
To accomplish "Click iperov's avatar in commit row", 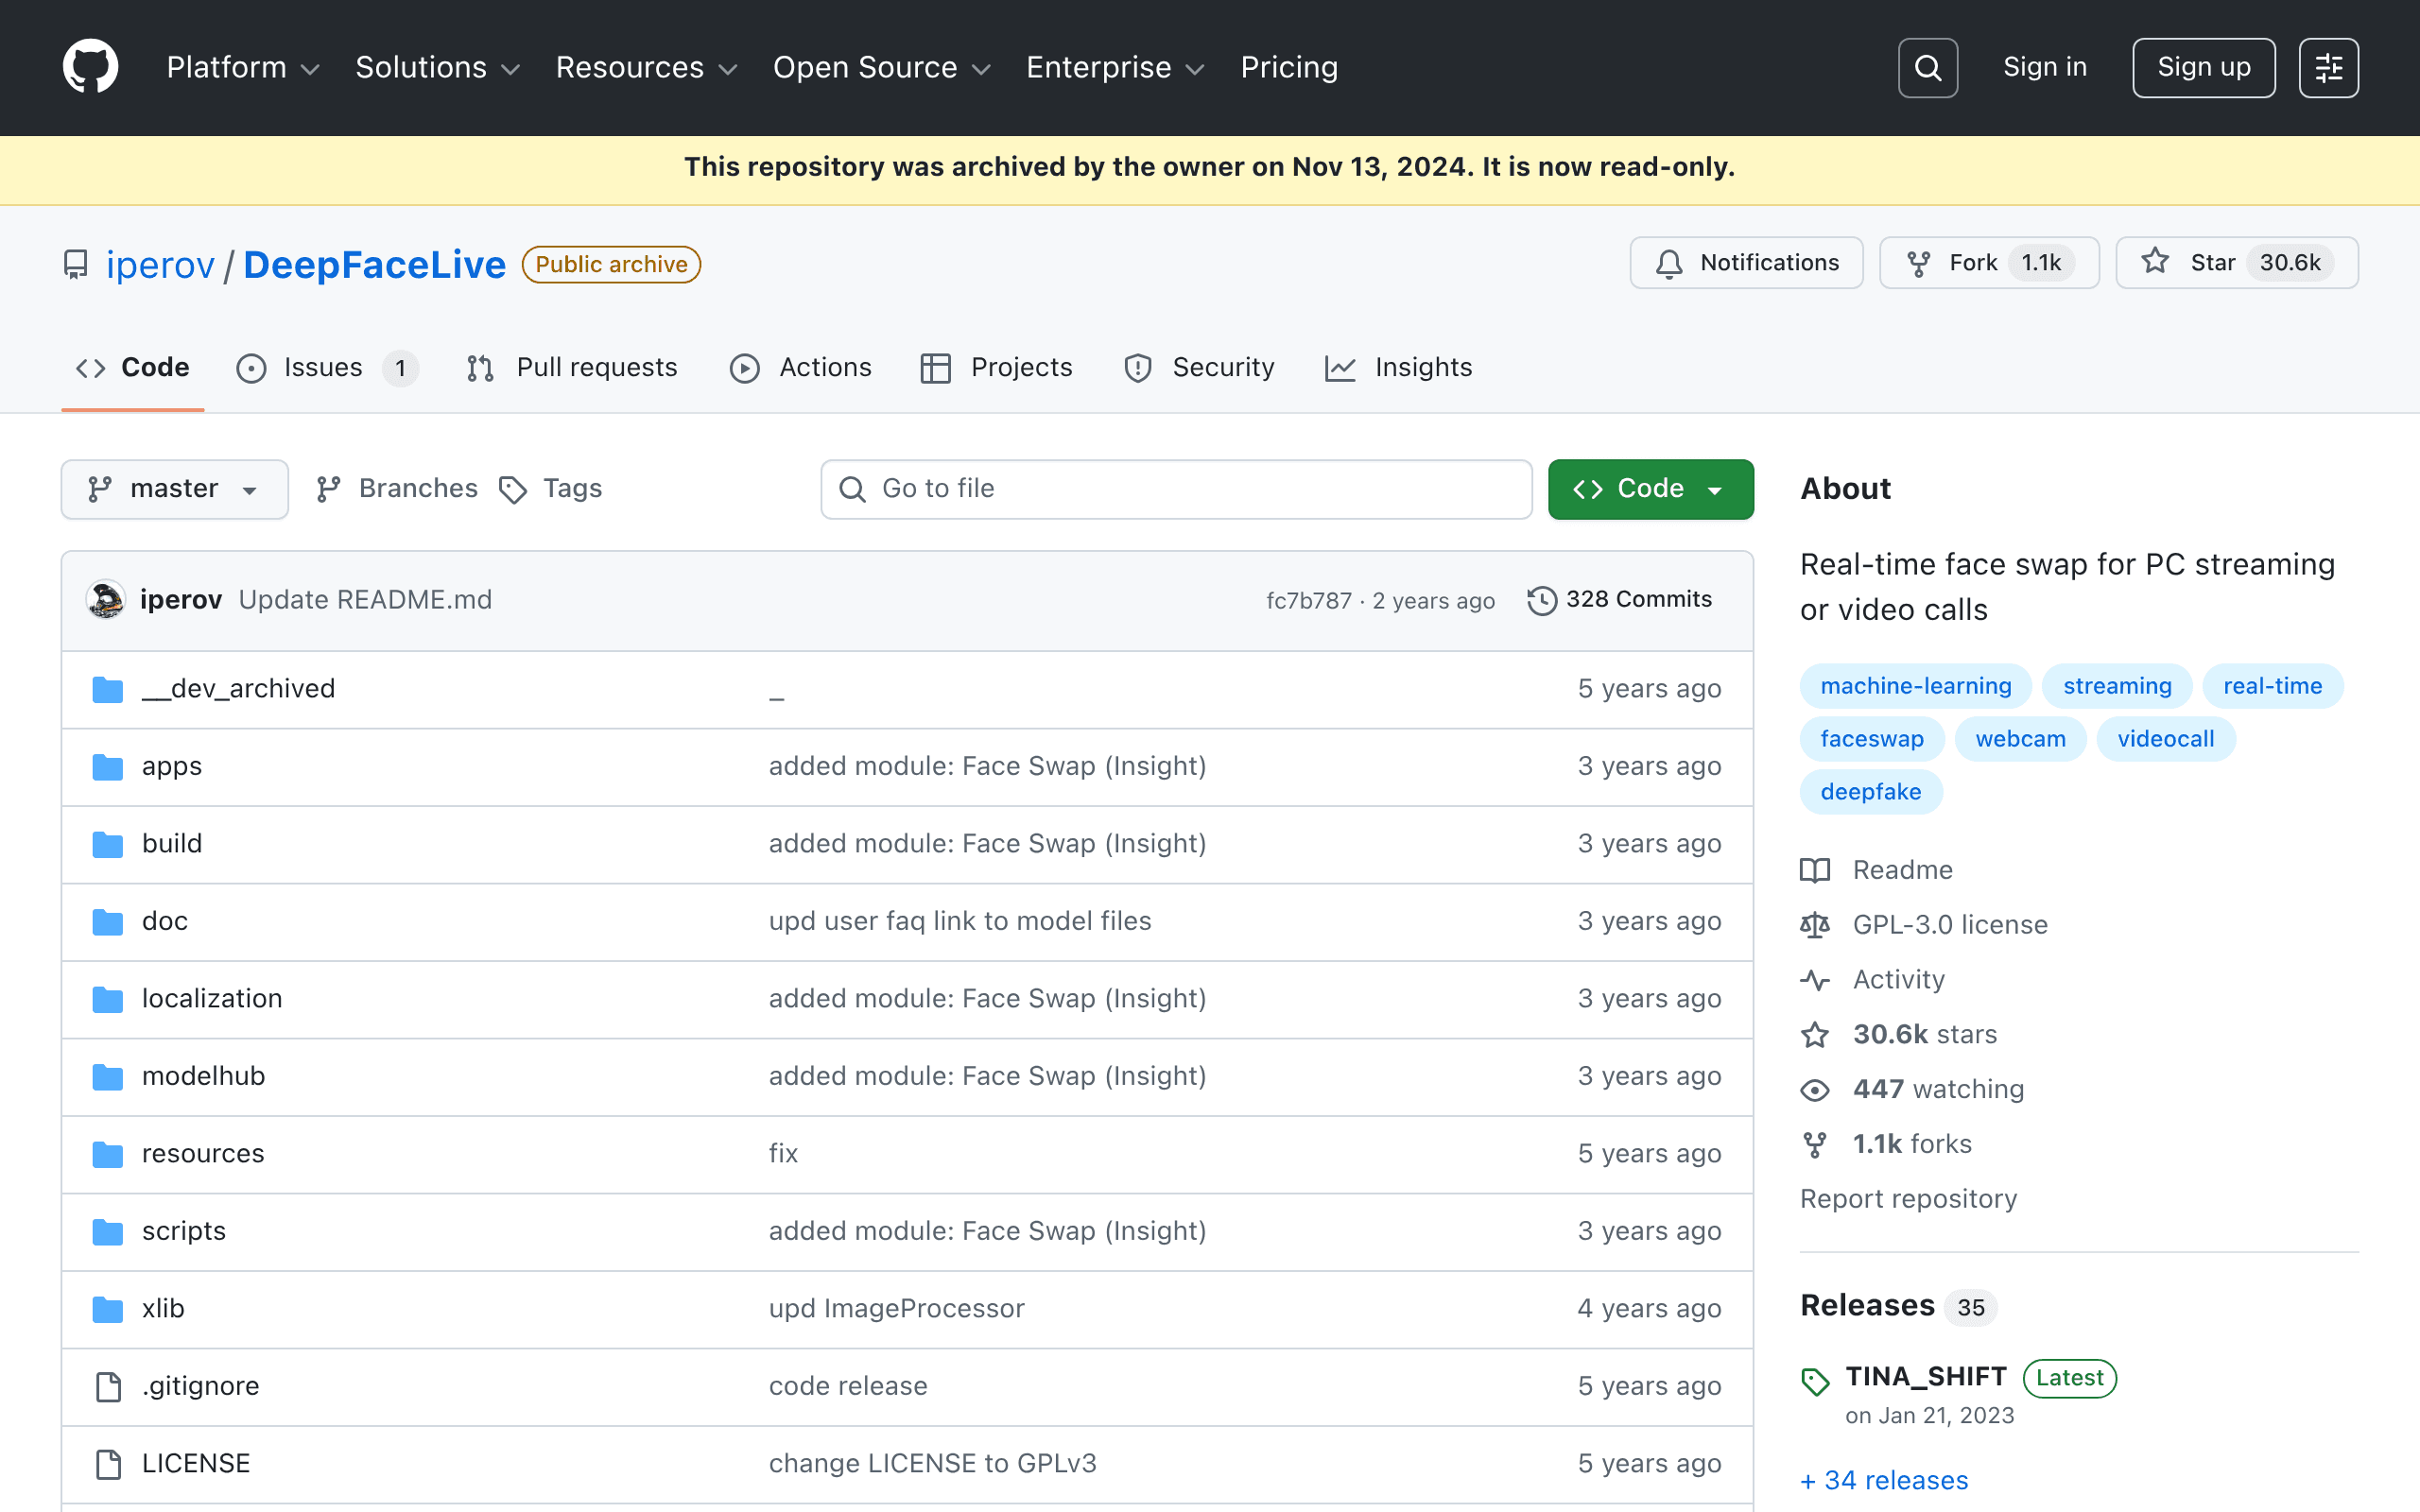I will pyautogui.click(x=106, y=599).
